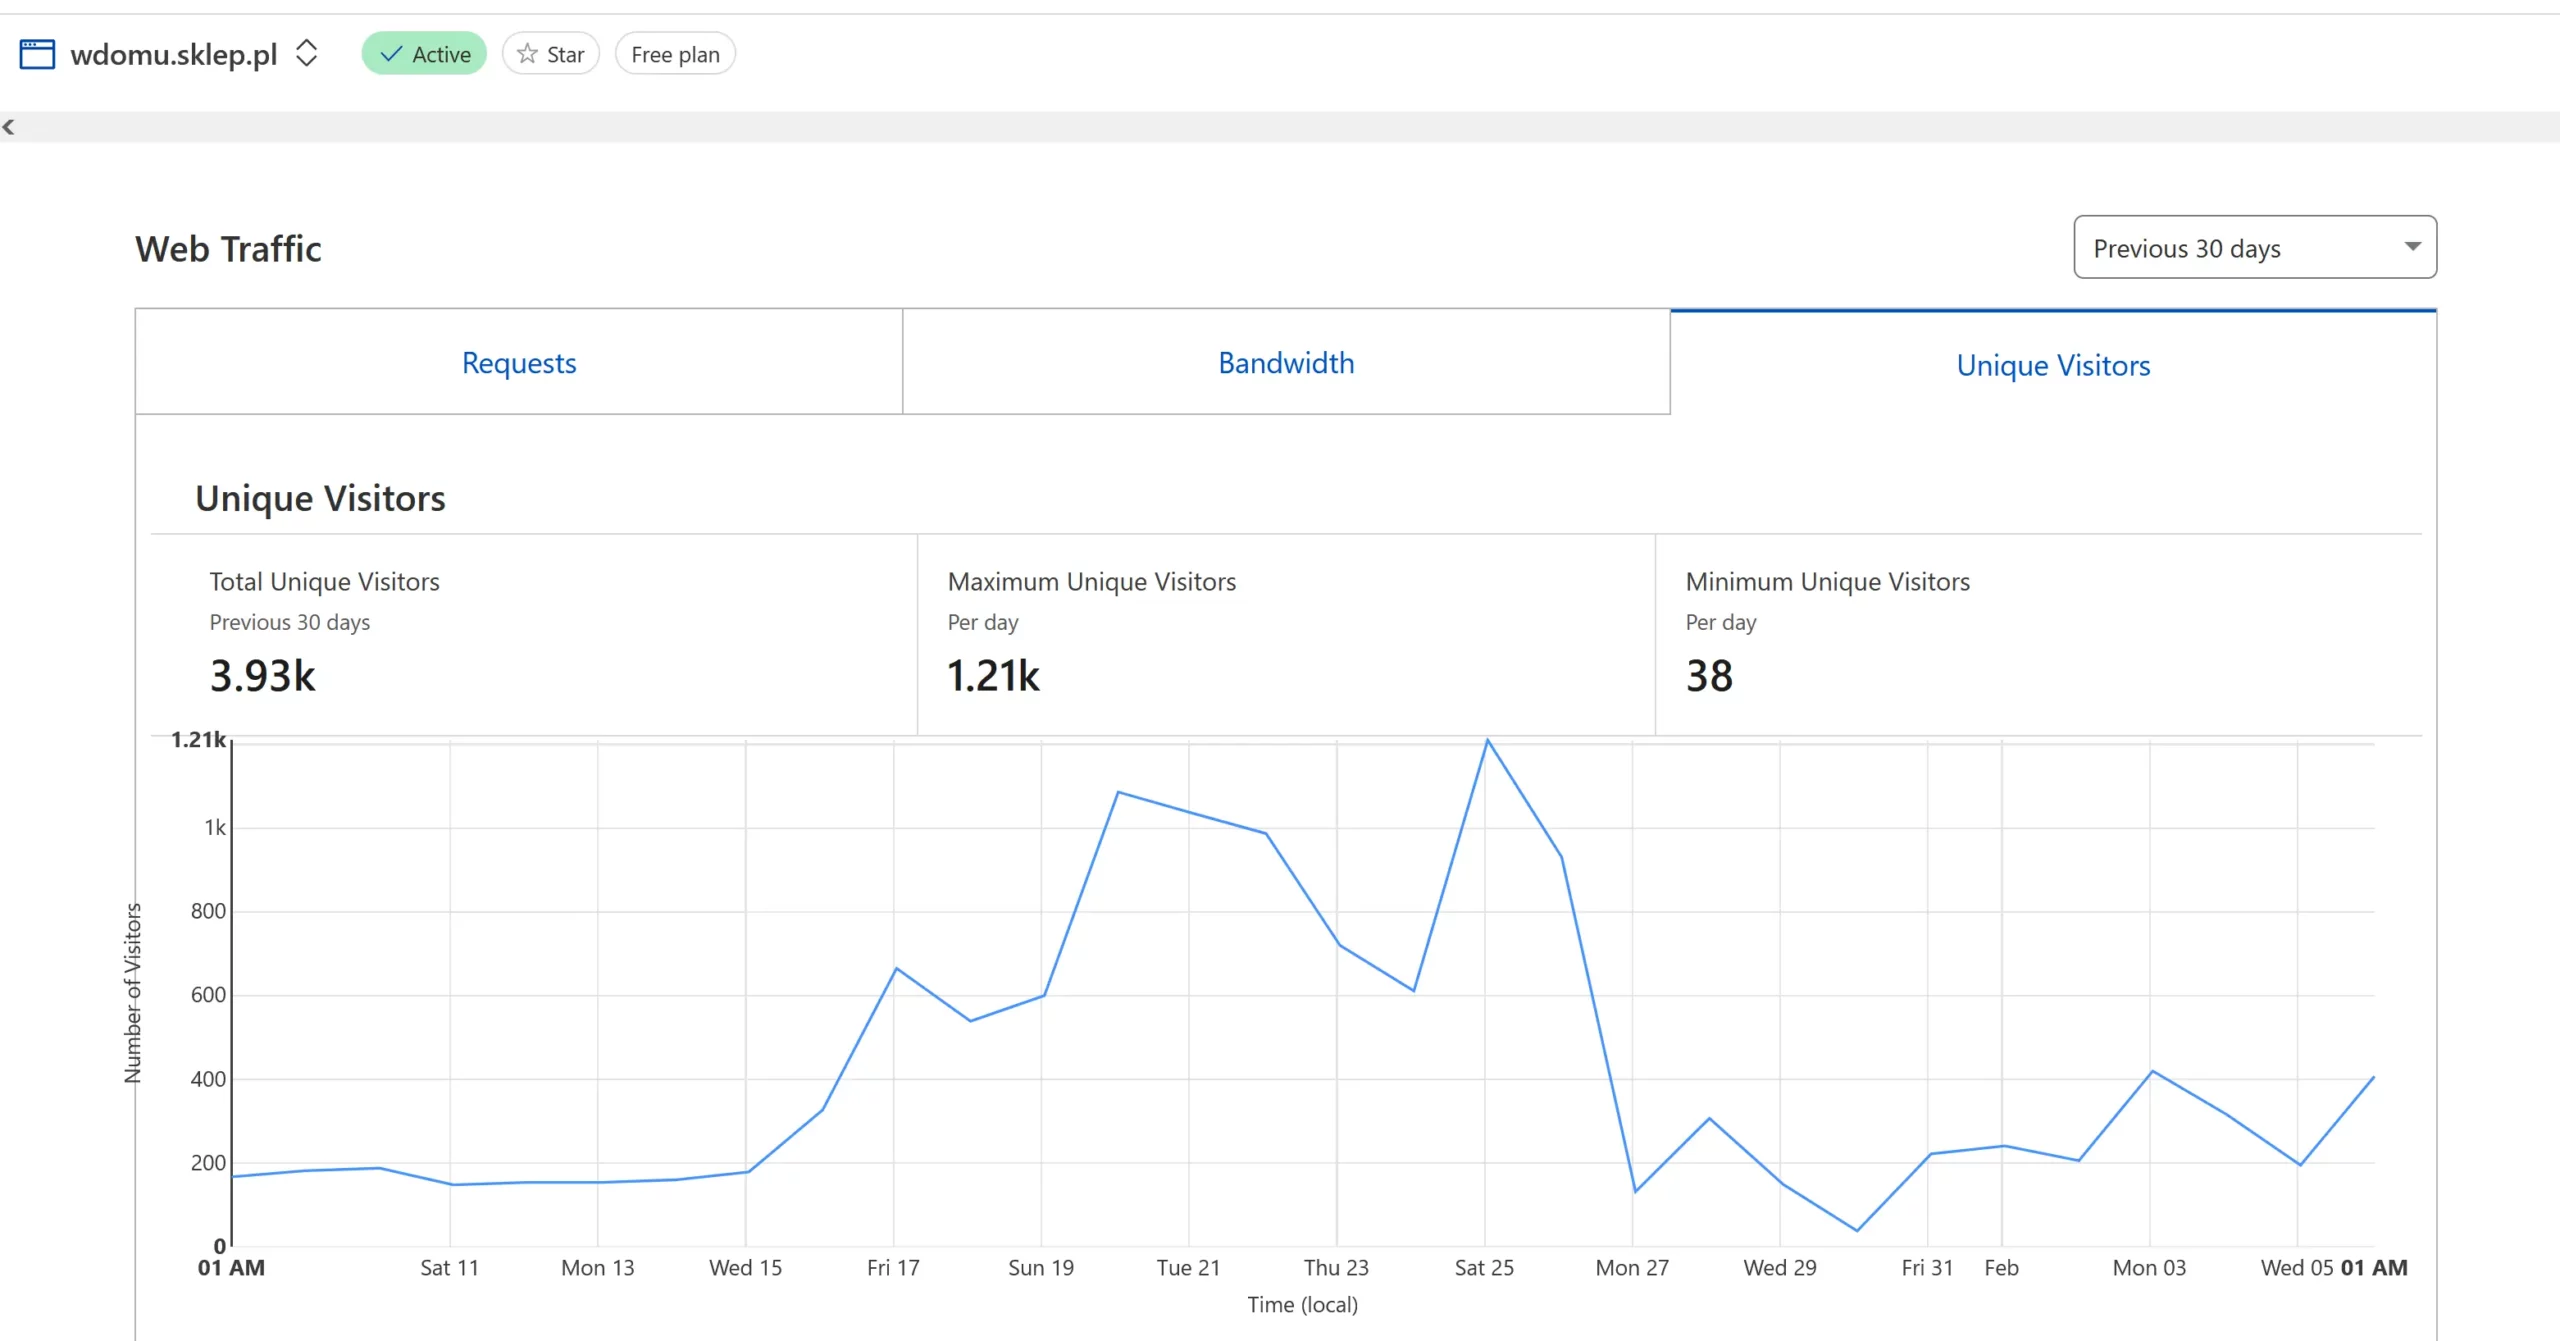The height and width of the screenshot is (1341, 2560).
Task: Click the dropdown arrow in time range selector
Action: tap(2412, 247)
